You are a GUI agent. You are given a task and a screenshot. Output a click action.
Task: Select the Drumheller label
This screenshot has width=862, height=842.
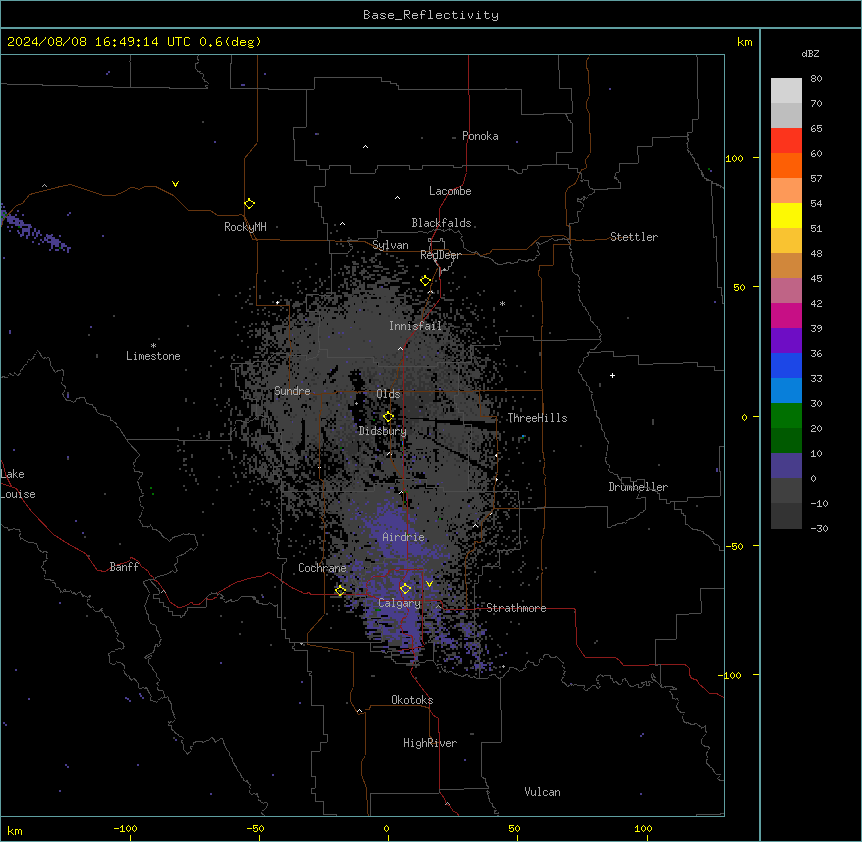pyautogui.click(x=638, y=487)
